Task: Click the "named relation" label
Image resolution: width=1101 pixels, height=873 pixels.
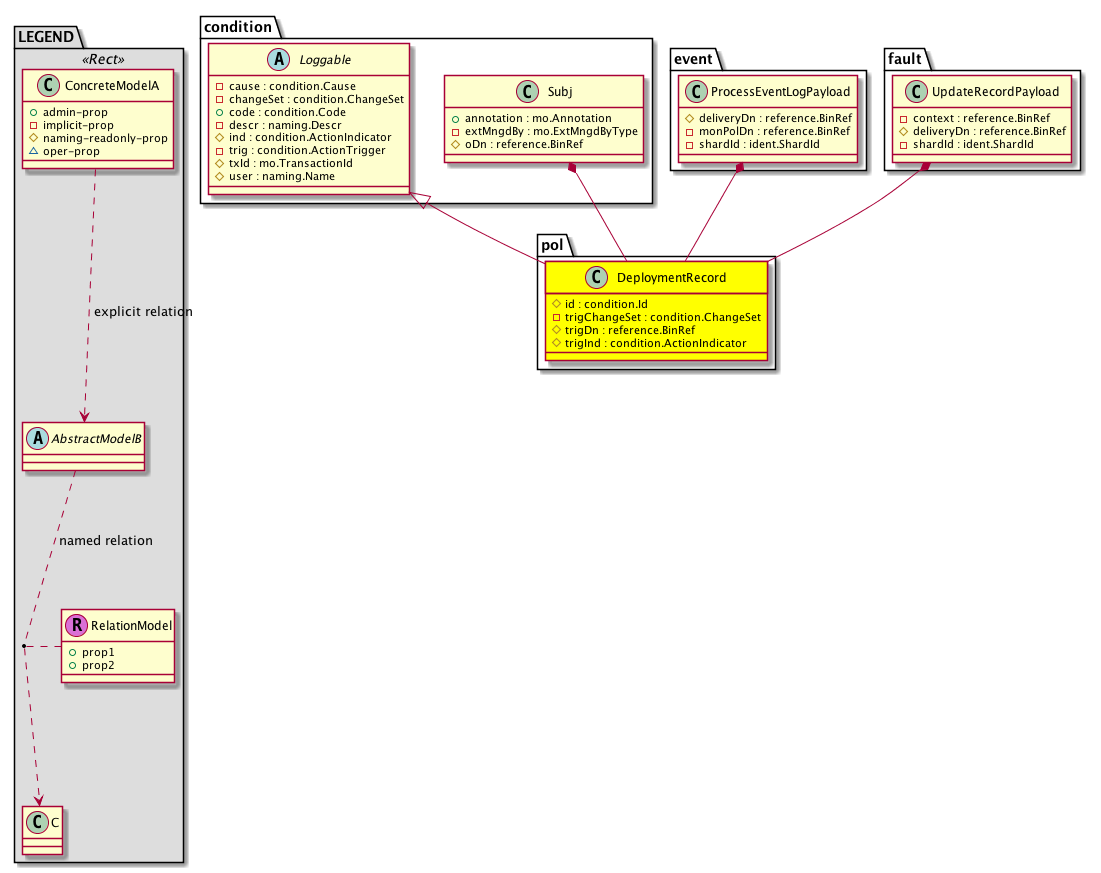Action: [106, 541]
